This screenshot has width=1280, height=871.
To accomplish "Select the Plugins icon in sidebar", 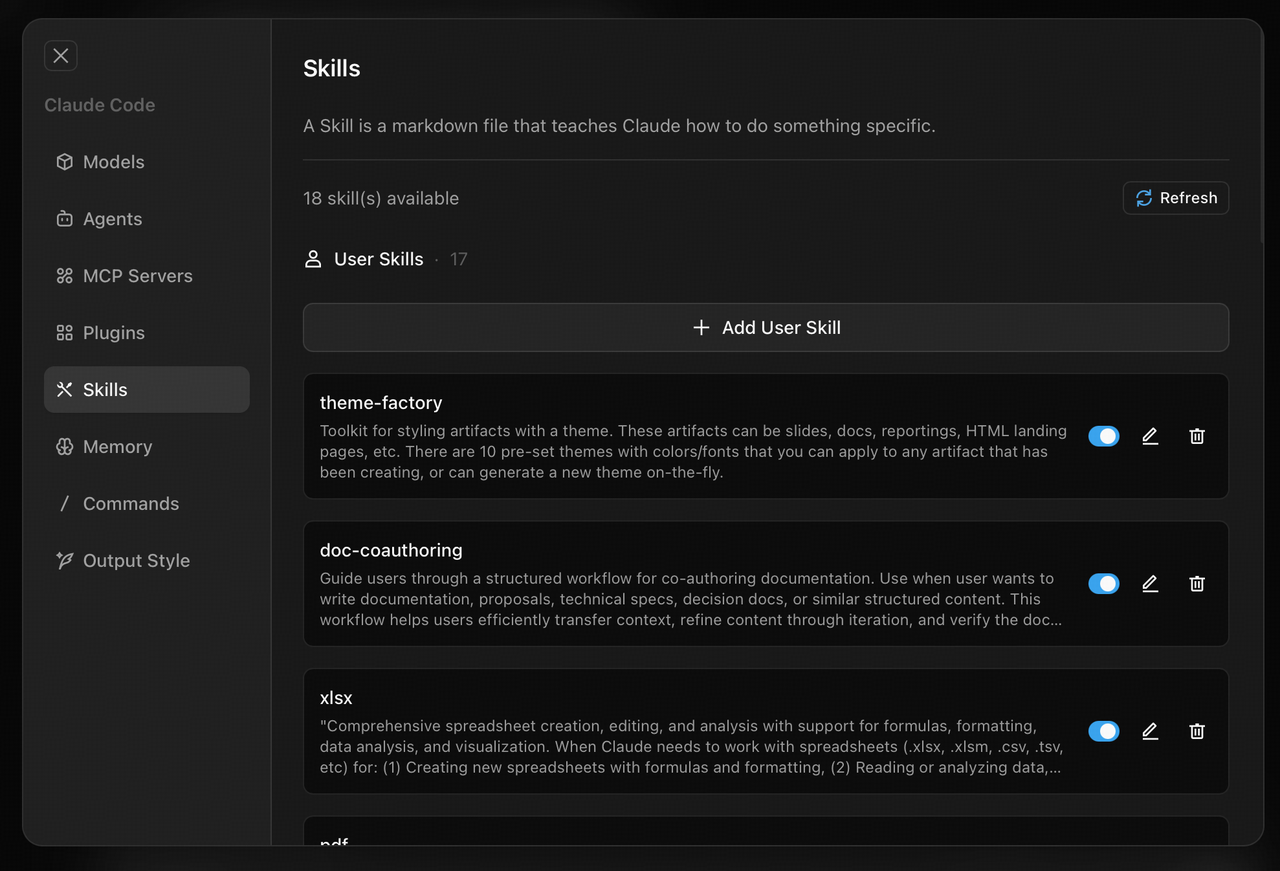I will tap(64, 332).
